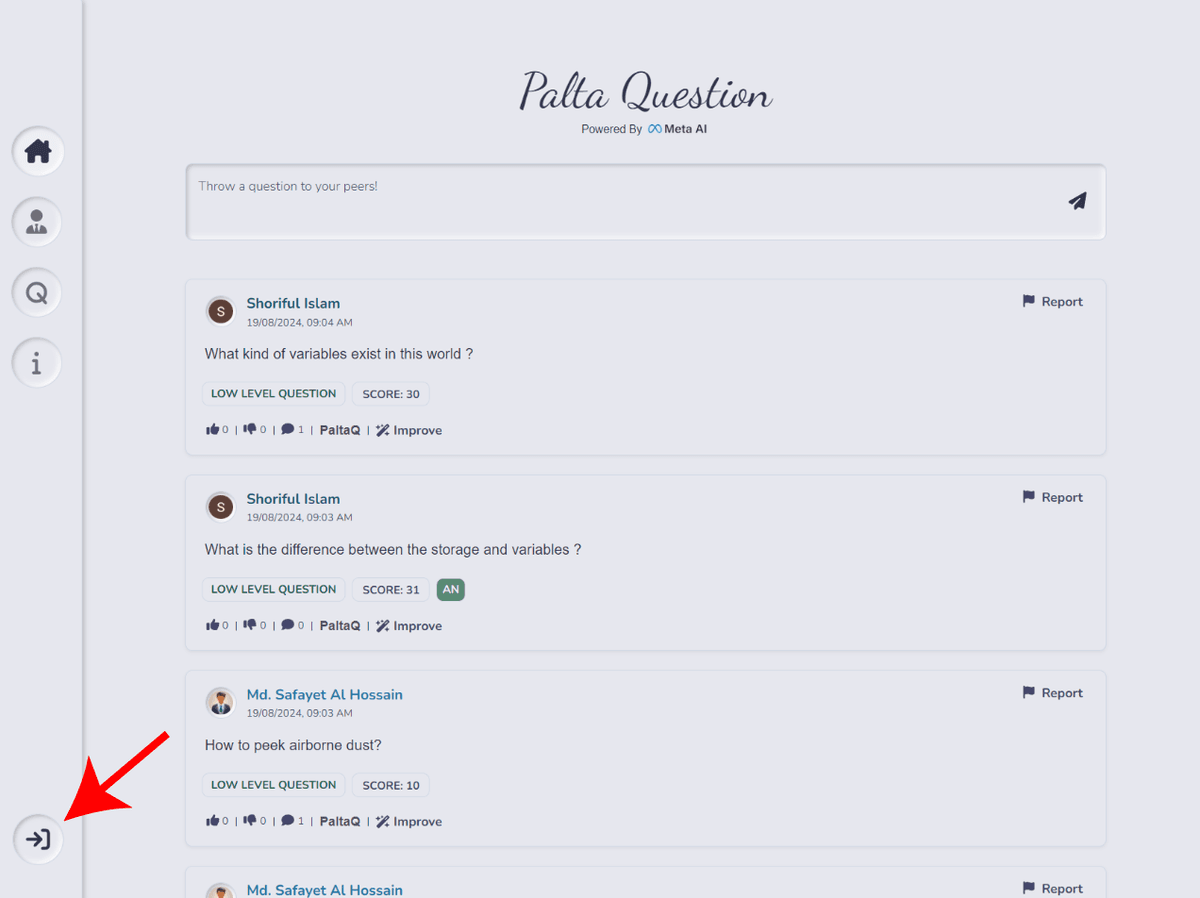1200x898 pixels.
Task: Improve the 'How to peek airborne dust?' question
Action: [x=409, y=822]
